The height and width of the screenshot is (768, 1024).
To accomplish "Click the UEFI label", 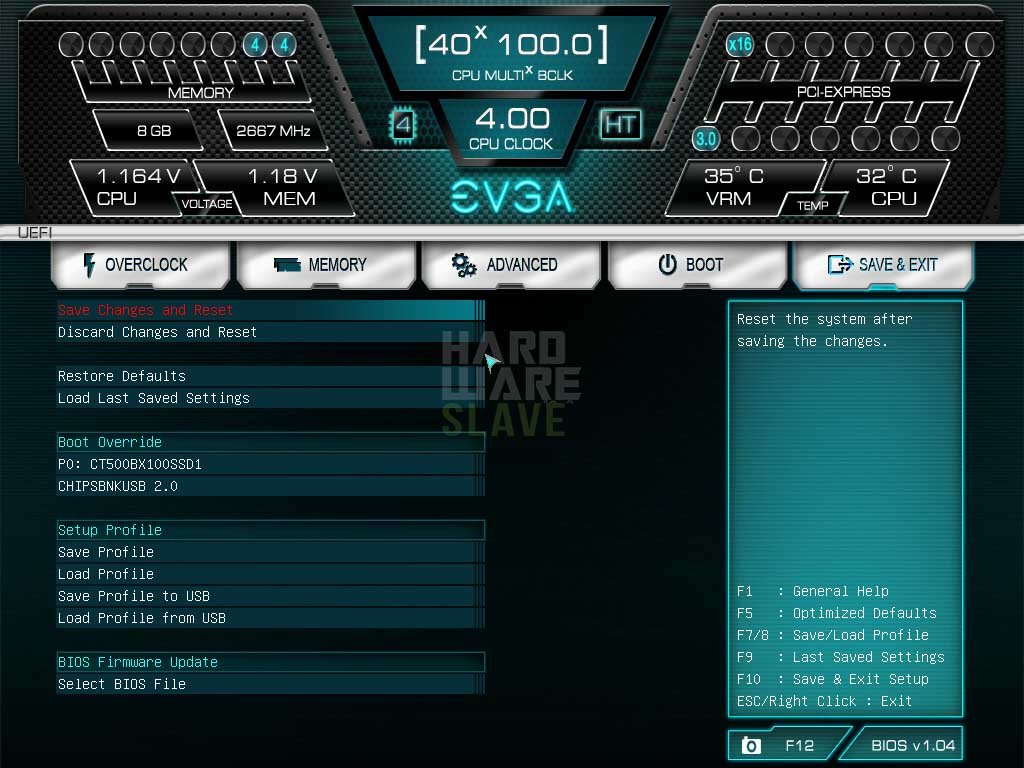I will click(35, 232).
